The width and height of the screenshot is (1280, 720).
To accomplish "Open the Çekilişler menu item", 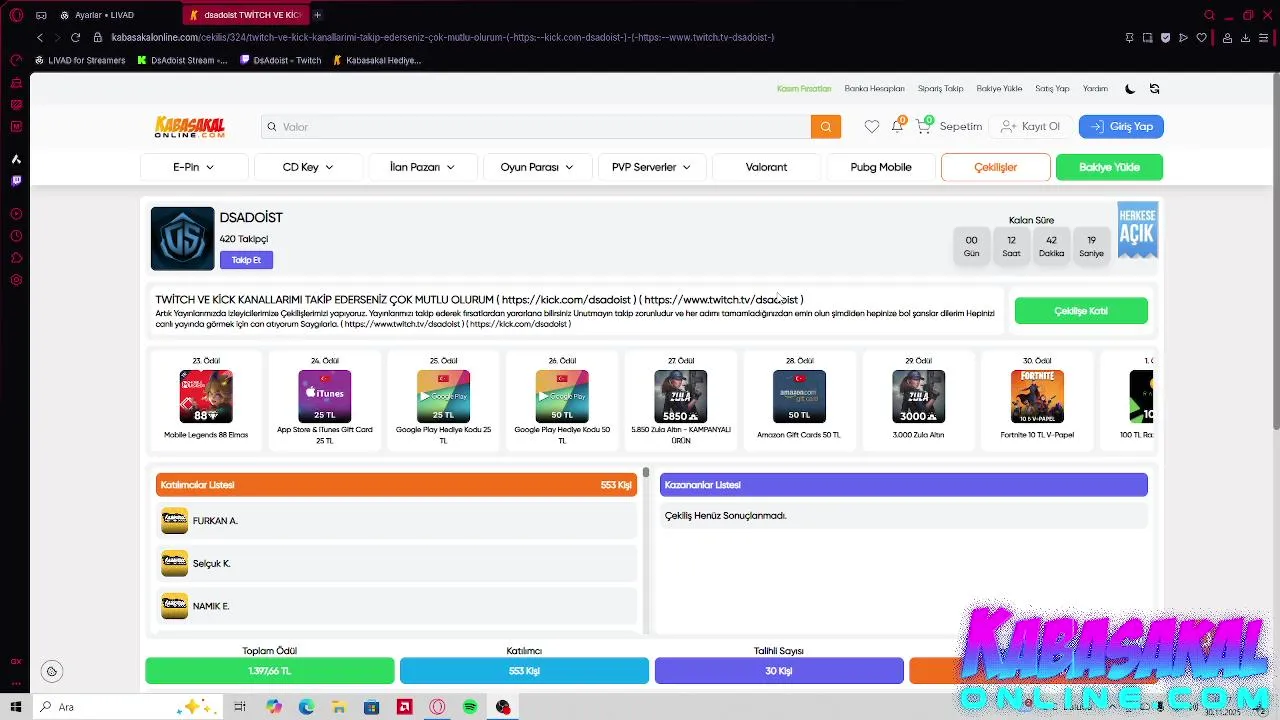I will coord(996,167).
